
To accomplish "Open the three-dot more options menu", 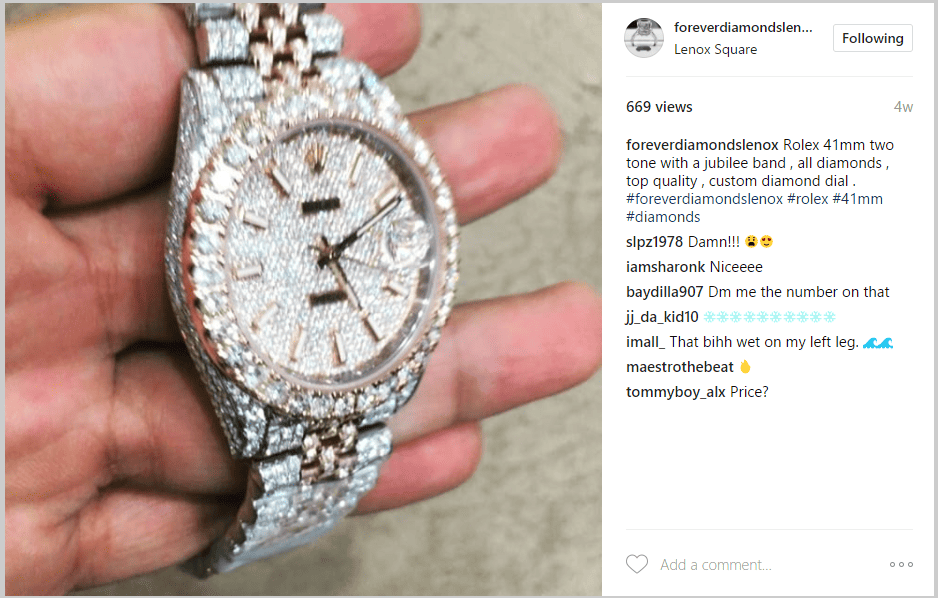I will click(x=901, y=565).
